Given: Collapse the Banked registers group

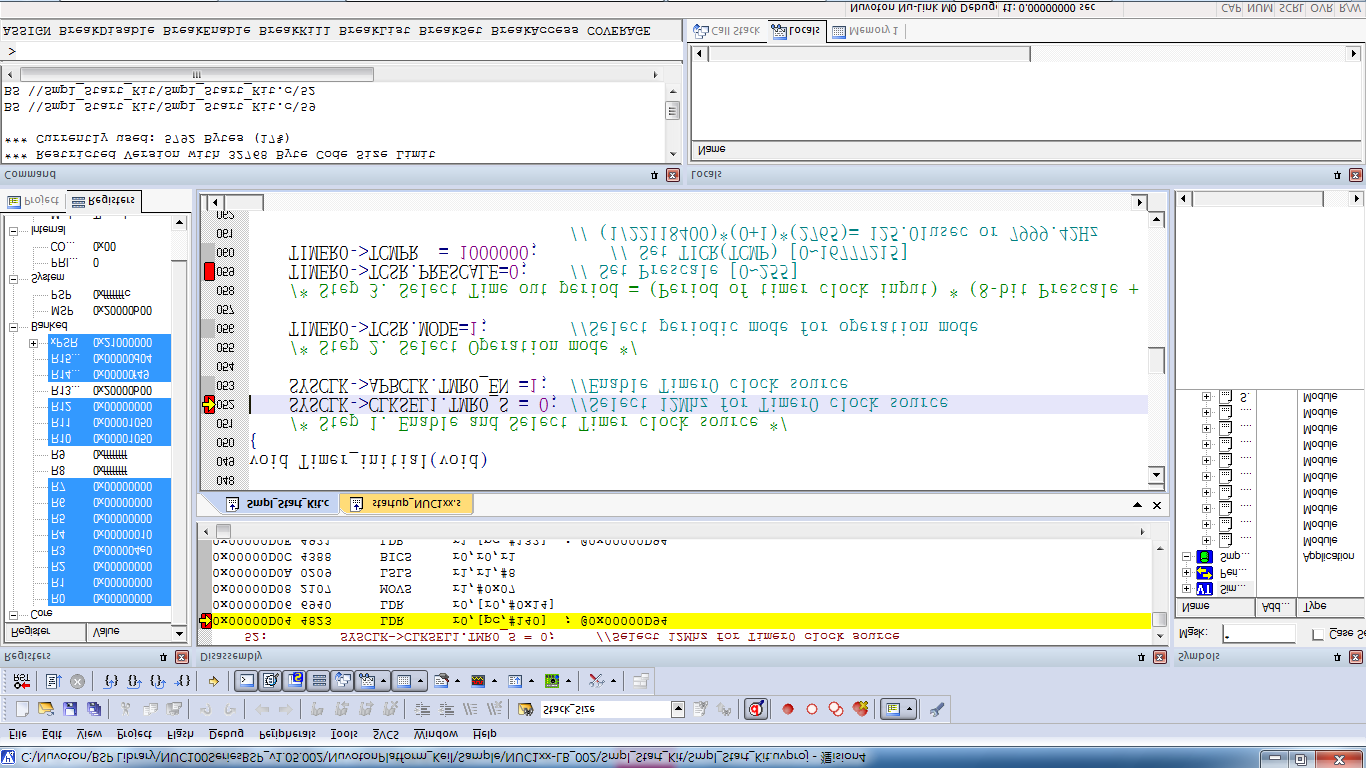Looking at the screenshot, I should click(14, 326).
